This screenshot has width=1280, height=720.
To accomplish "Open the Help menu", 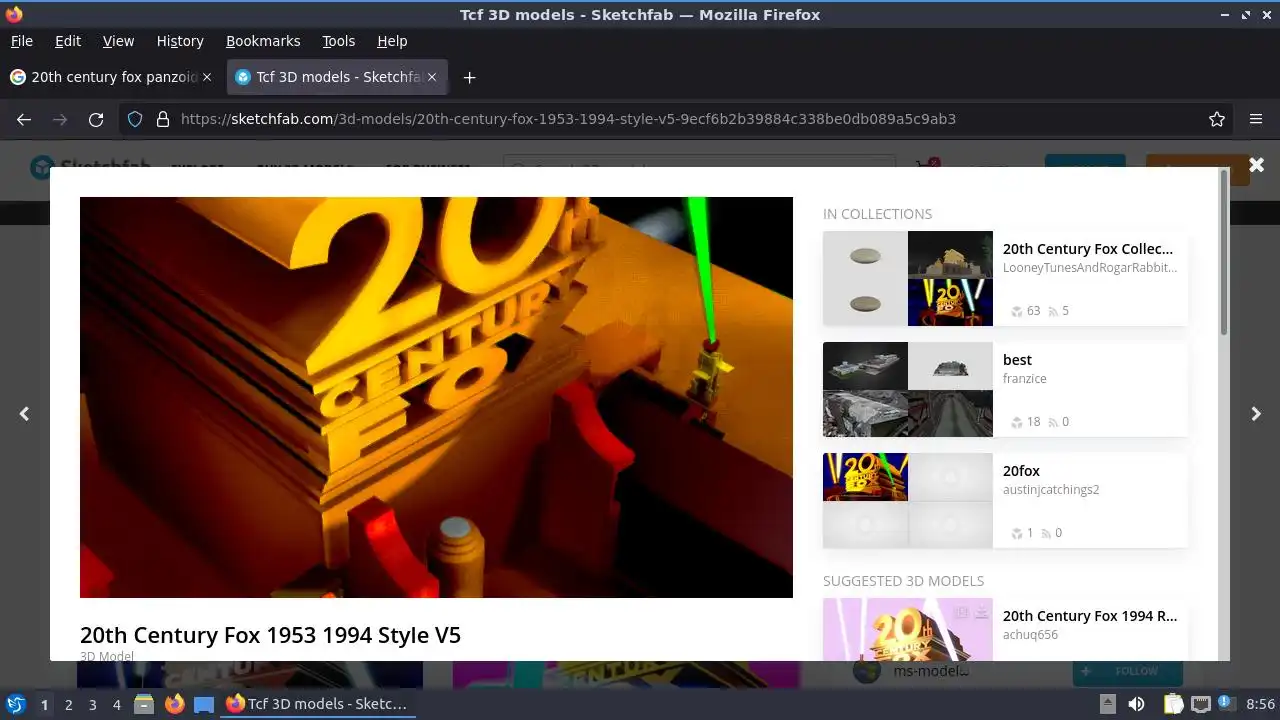I will [392, 41].
